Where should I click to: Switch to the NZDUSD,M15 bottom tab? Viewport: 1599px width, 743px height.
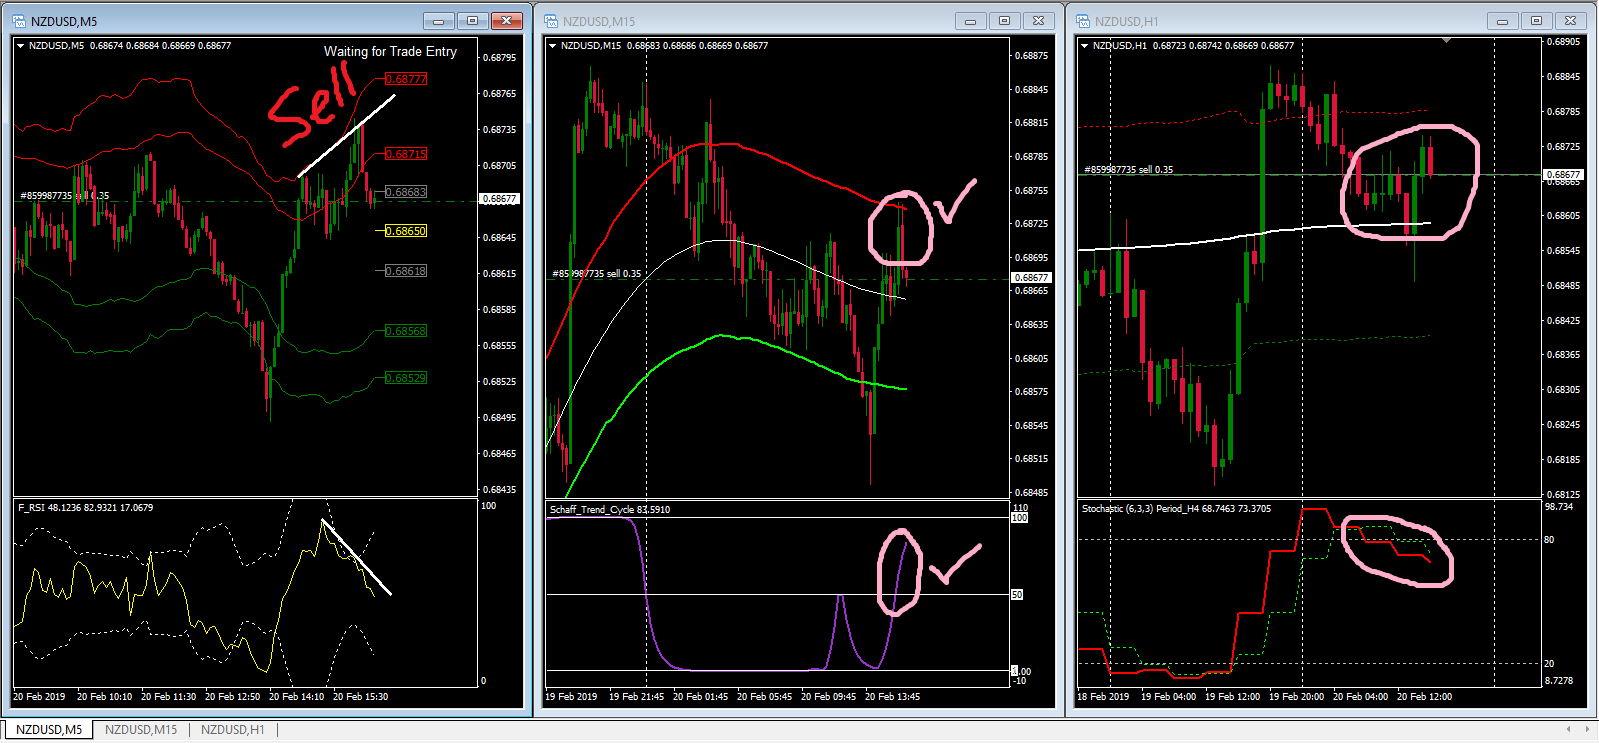(141, 730)
